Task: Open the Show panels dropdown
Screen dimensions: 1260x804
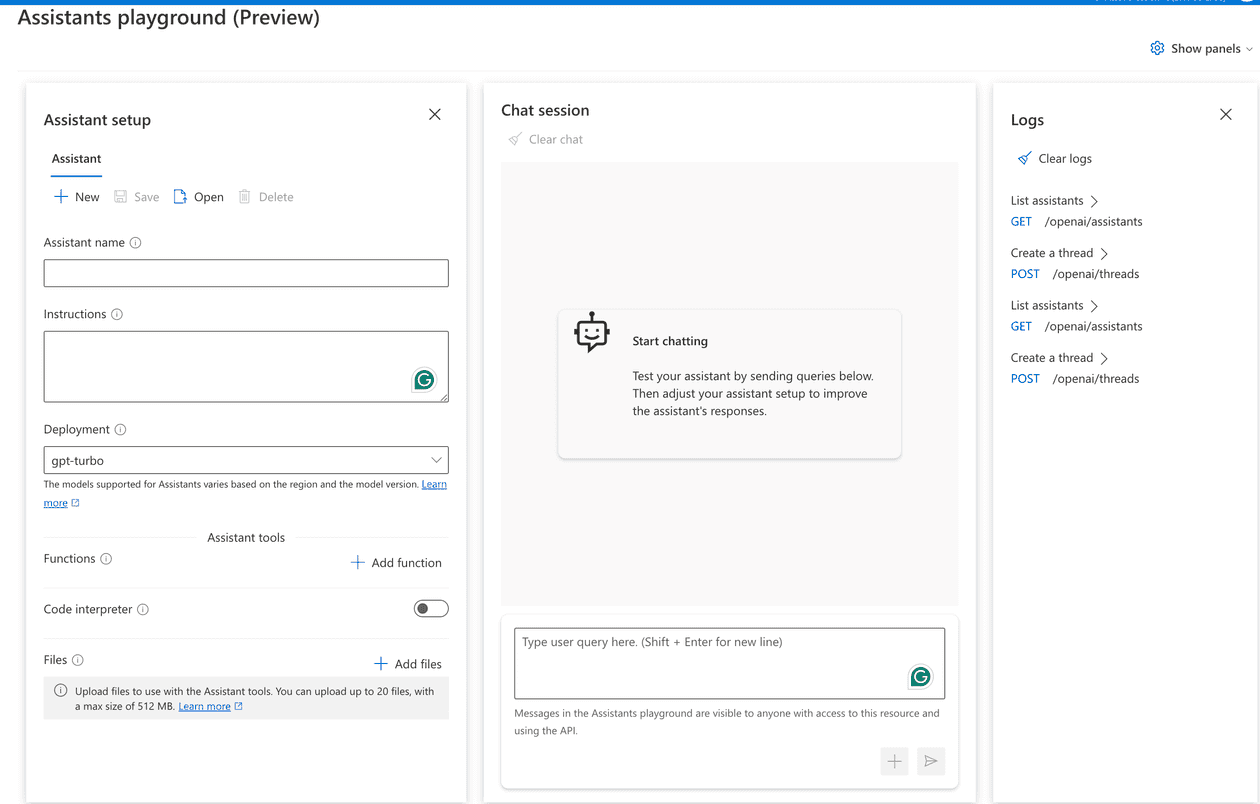Action: 1201,47
